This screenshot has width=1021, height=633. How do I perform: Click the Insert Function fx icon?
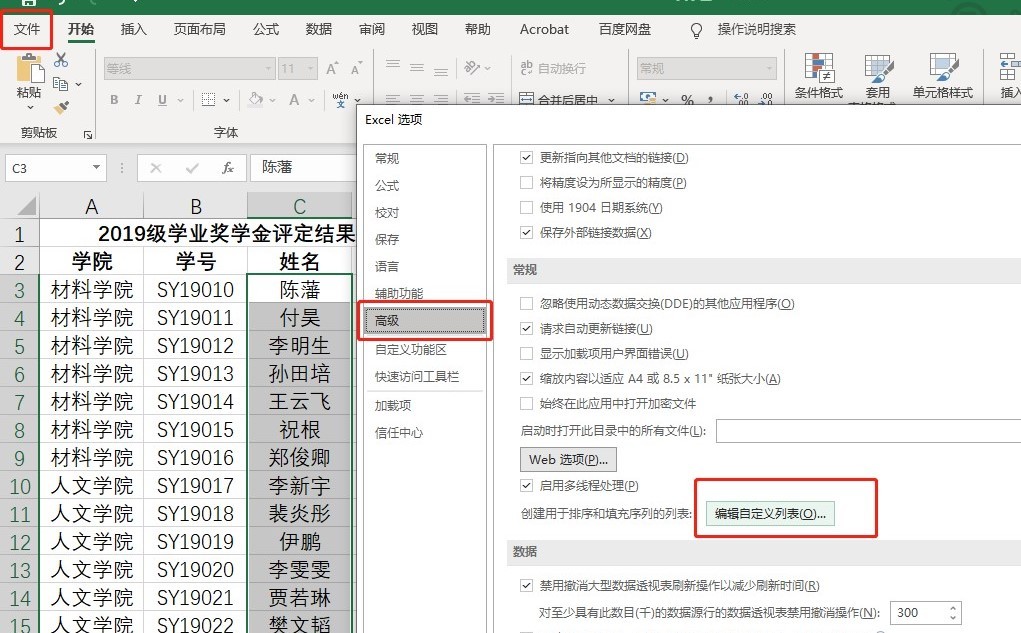point(227,168)
